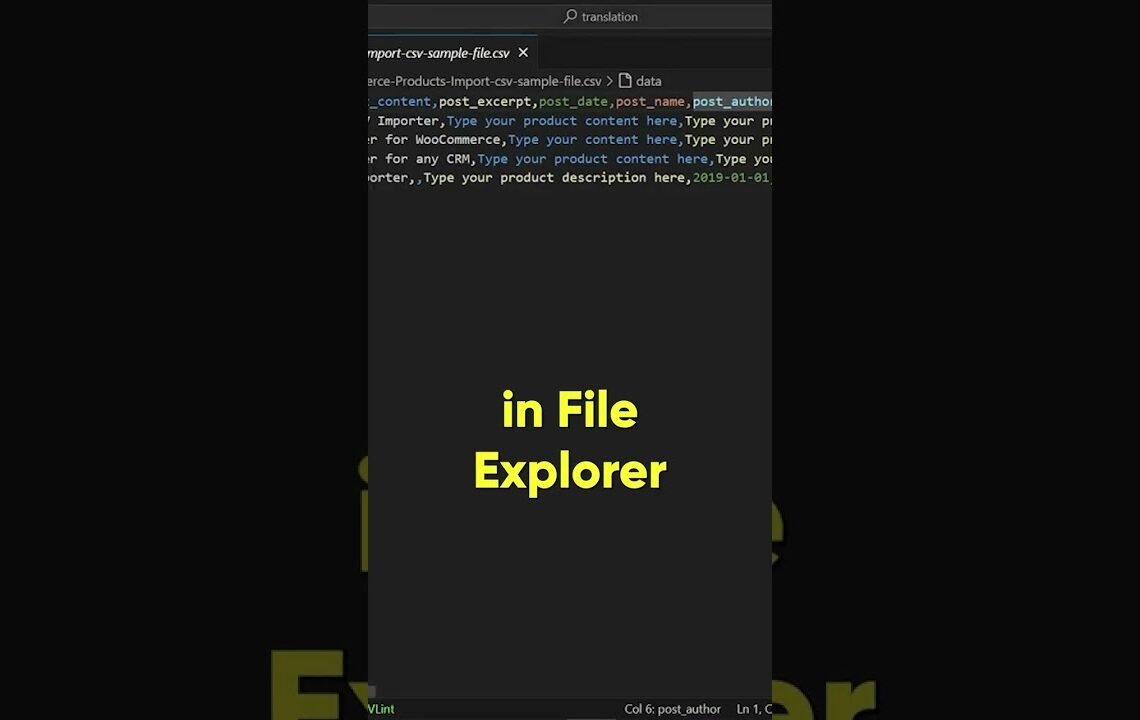
Task: Click the translation search box
Action: [x=570, y=16]
